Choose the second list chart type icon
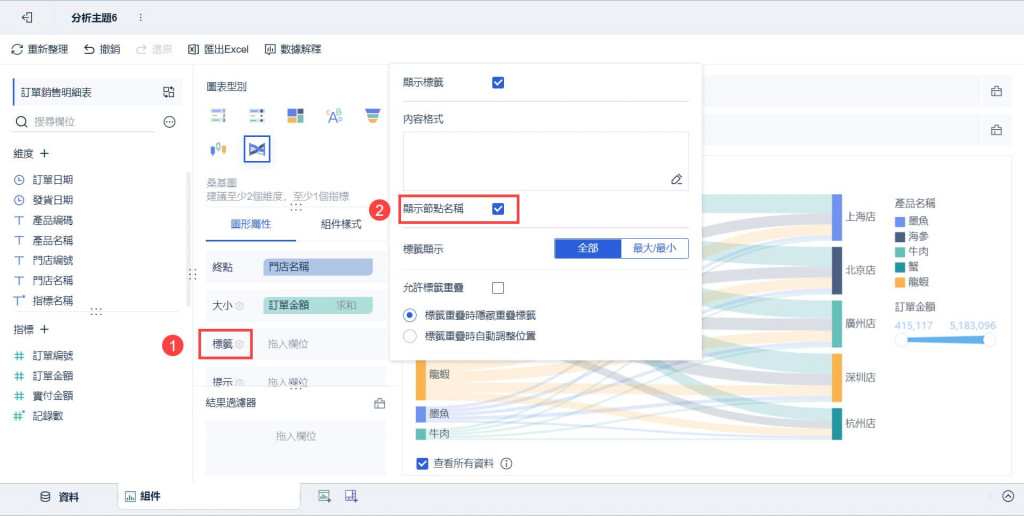 tap(257, 116)
